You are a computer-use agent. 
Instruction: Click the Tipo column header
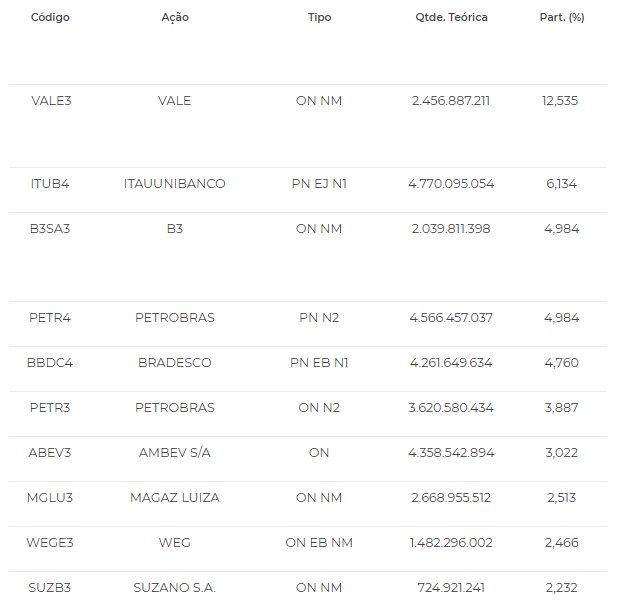coord(319,17)
